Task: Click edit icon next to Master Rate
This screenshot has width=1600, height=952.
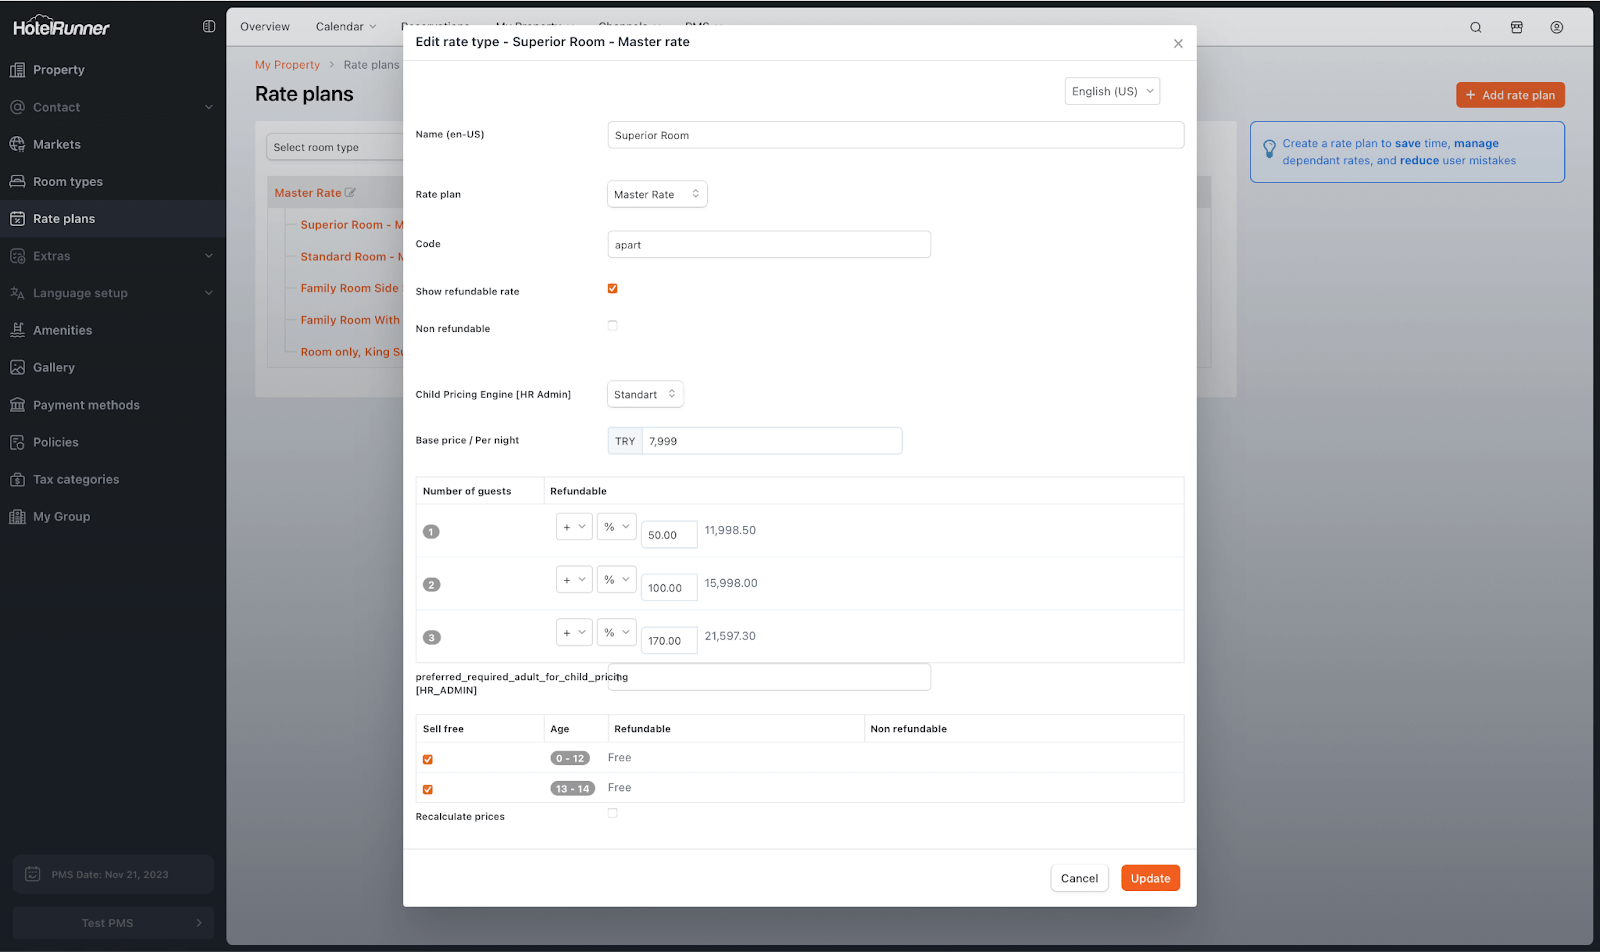Action: pyautogui.click(x=350, y=193)
